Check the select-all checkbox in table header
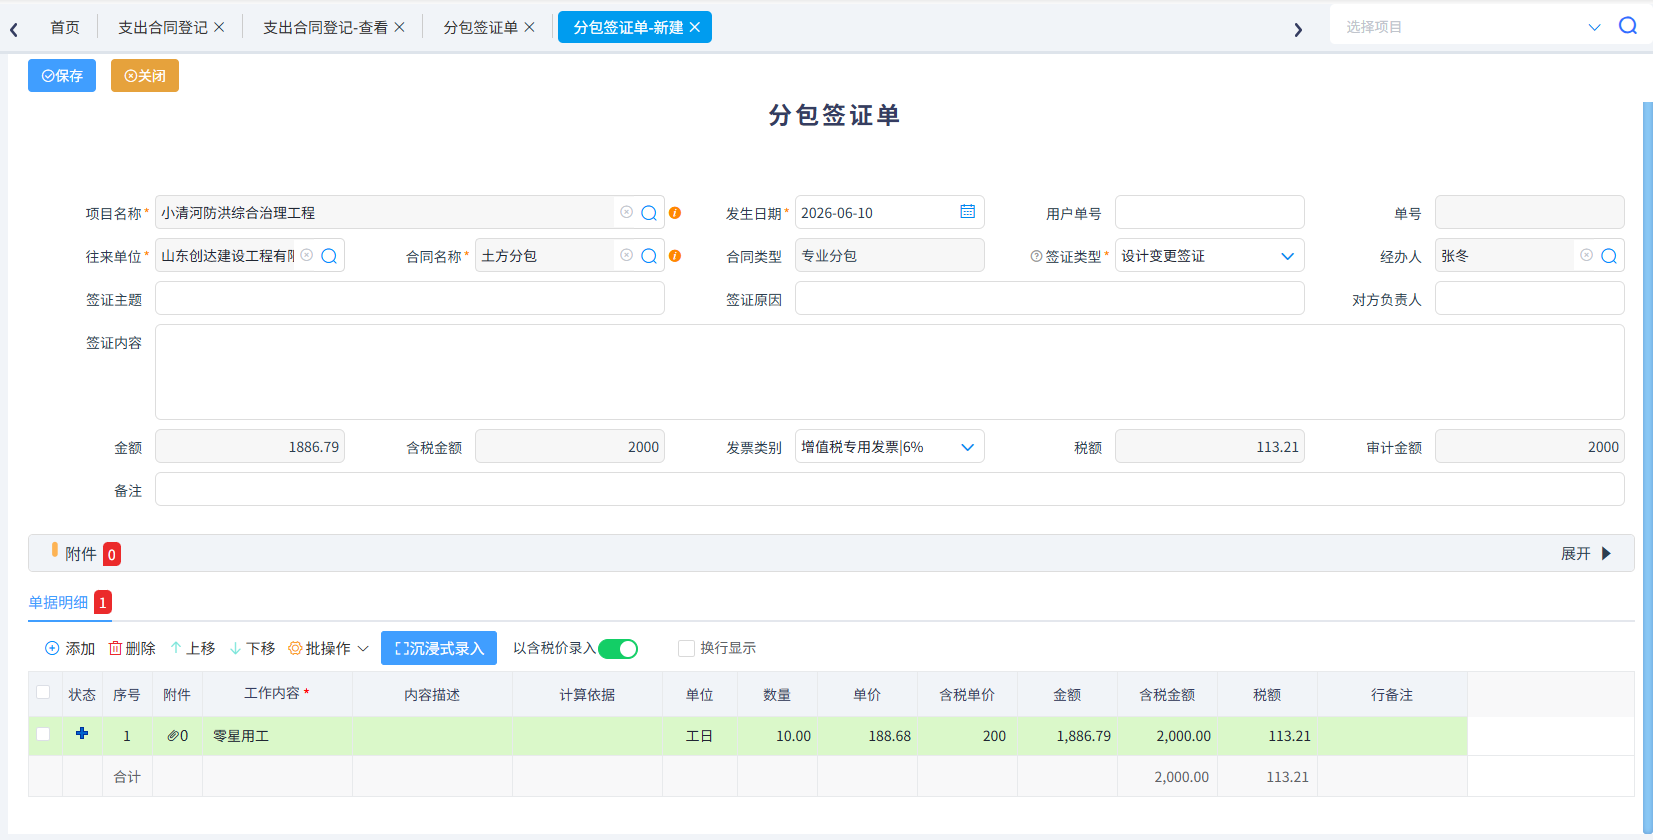Image resolution: width=1653 pixels, height=840 pixels. 43,692
